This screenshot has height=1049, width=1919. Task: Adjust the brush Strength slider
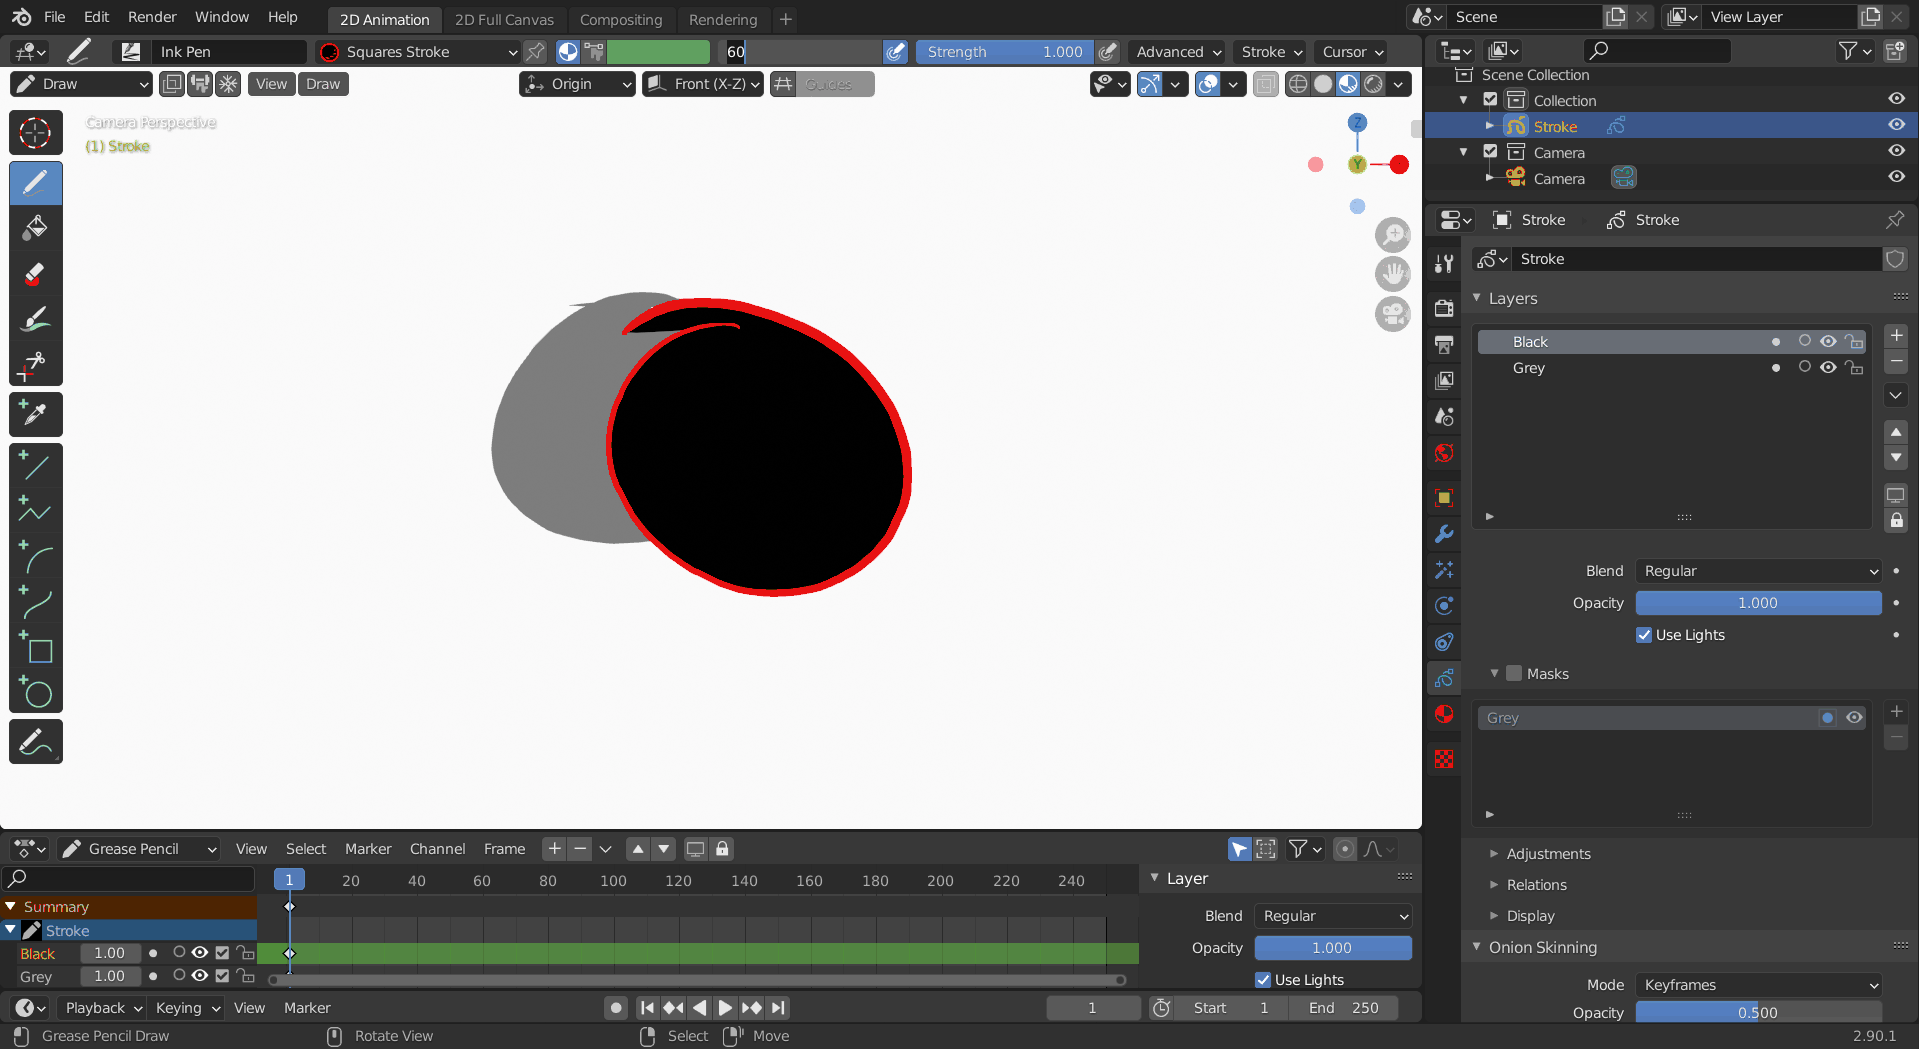1004,52
